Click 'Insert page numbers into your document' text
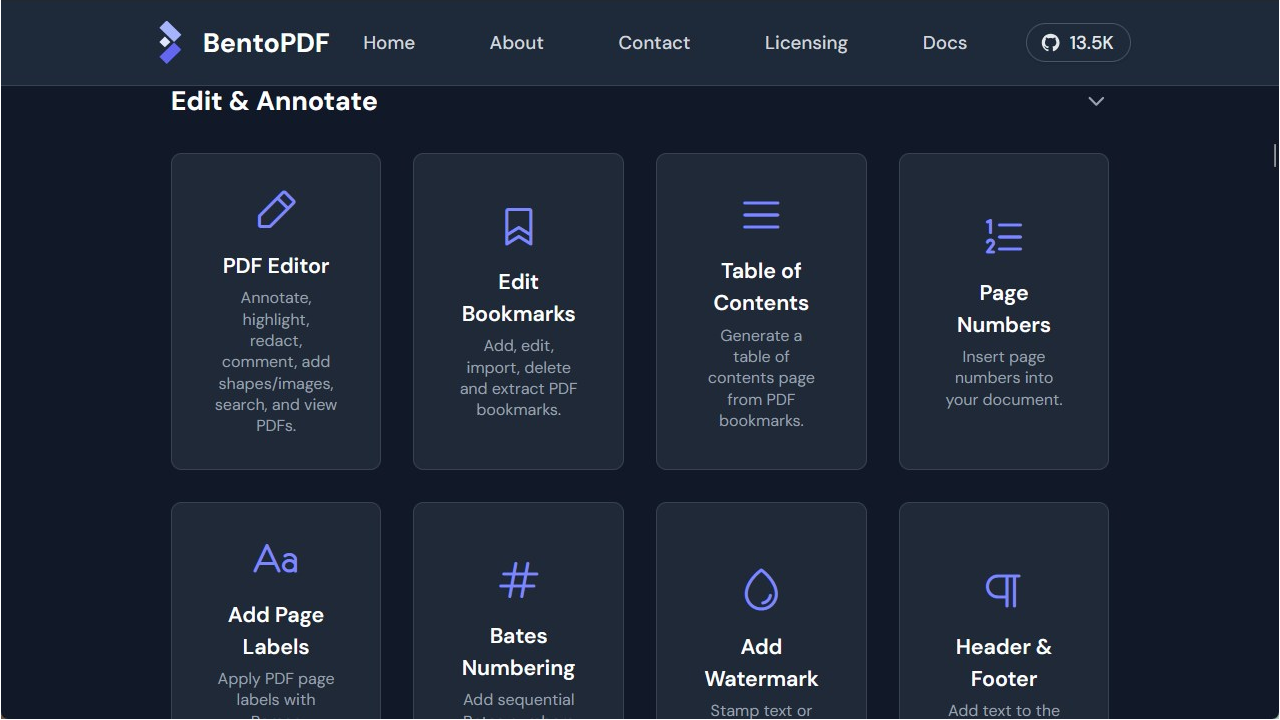 click(1003, 378)
